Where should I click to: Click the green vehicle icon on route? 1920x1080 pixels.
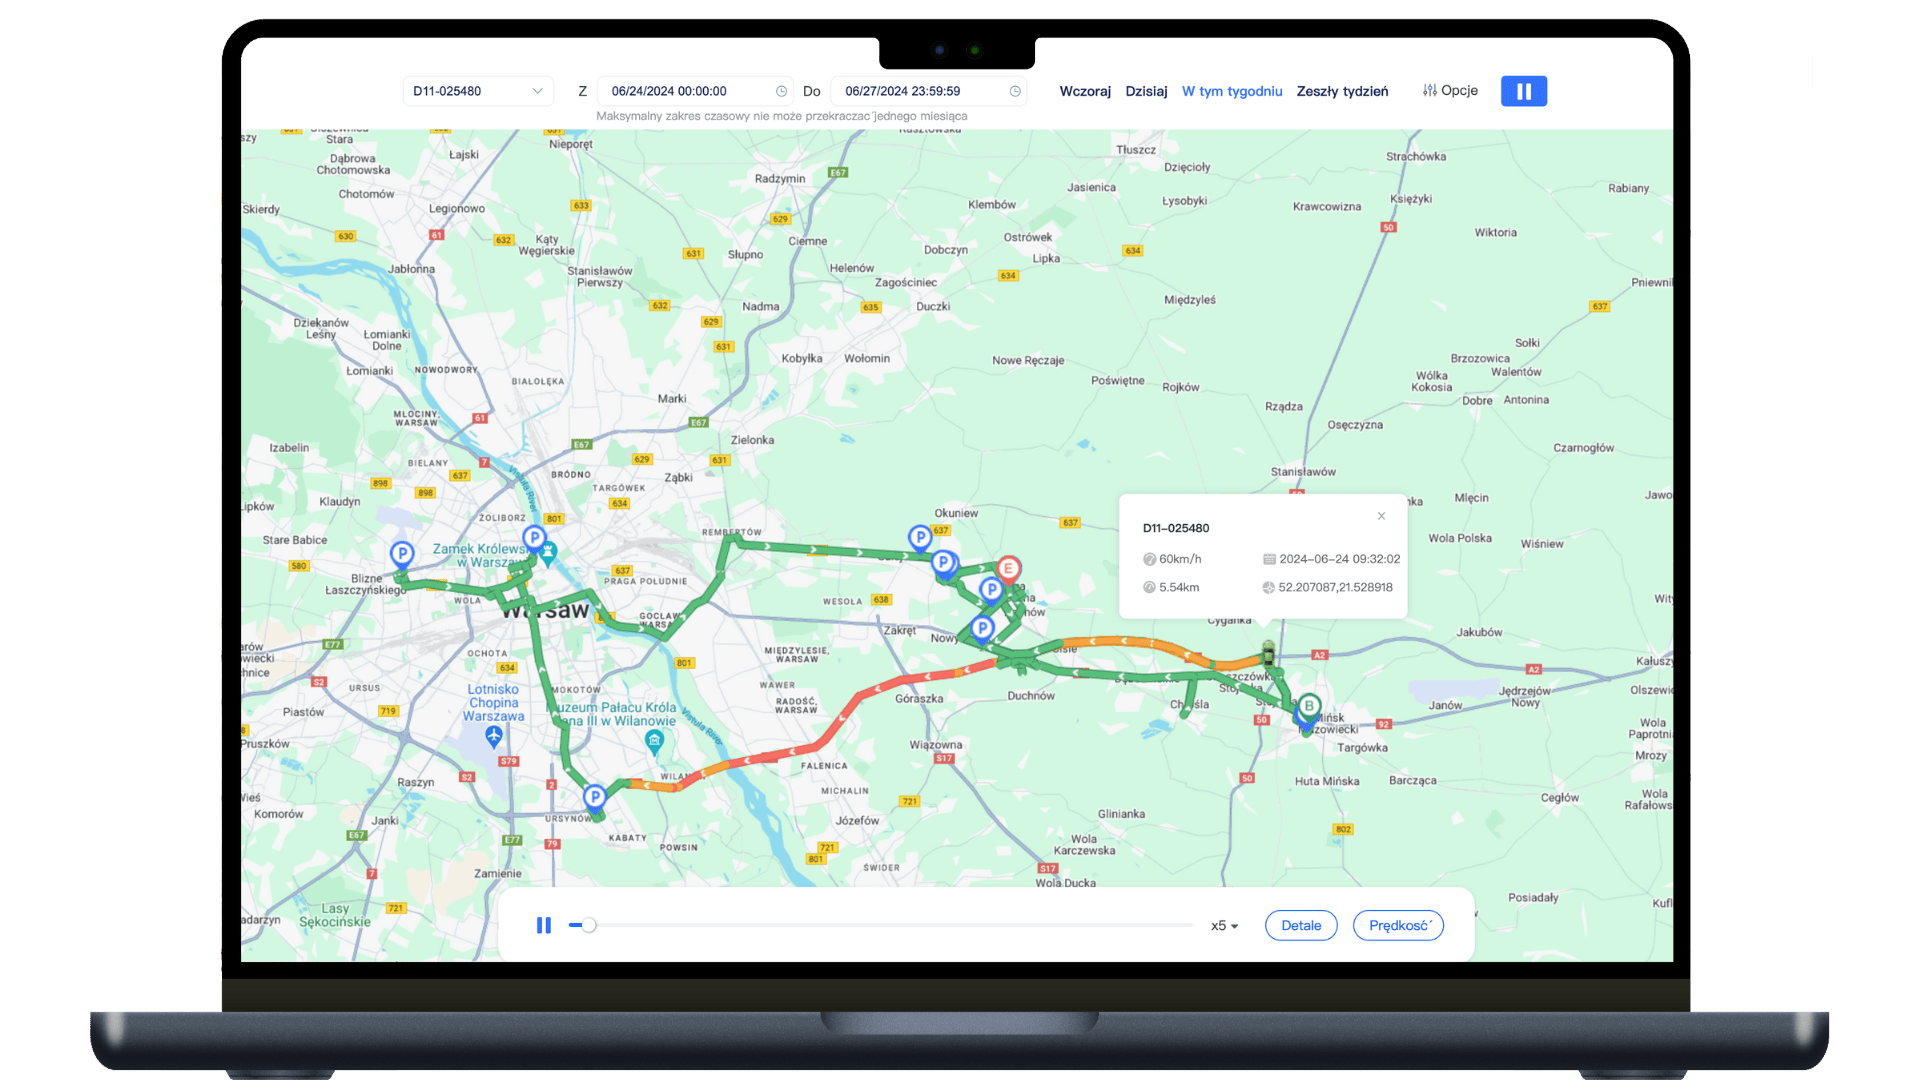coord(1268,655)
